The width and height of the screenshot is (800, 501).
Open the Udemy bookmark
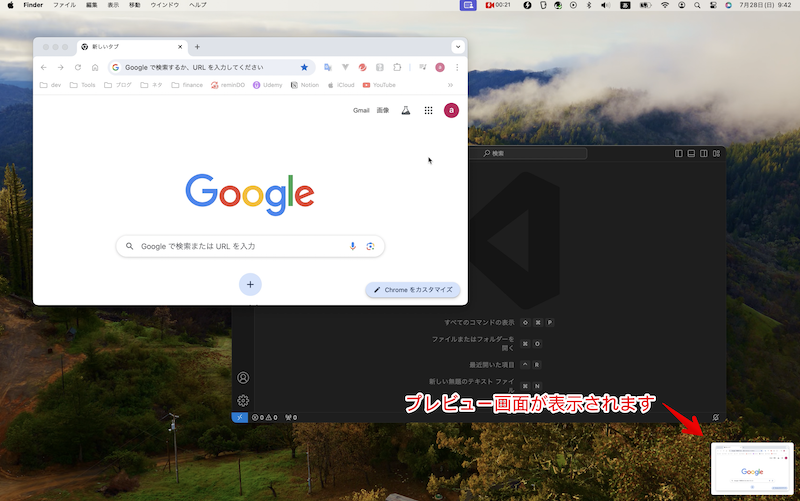point(268,85)
